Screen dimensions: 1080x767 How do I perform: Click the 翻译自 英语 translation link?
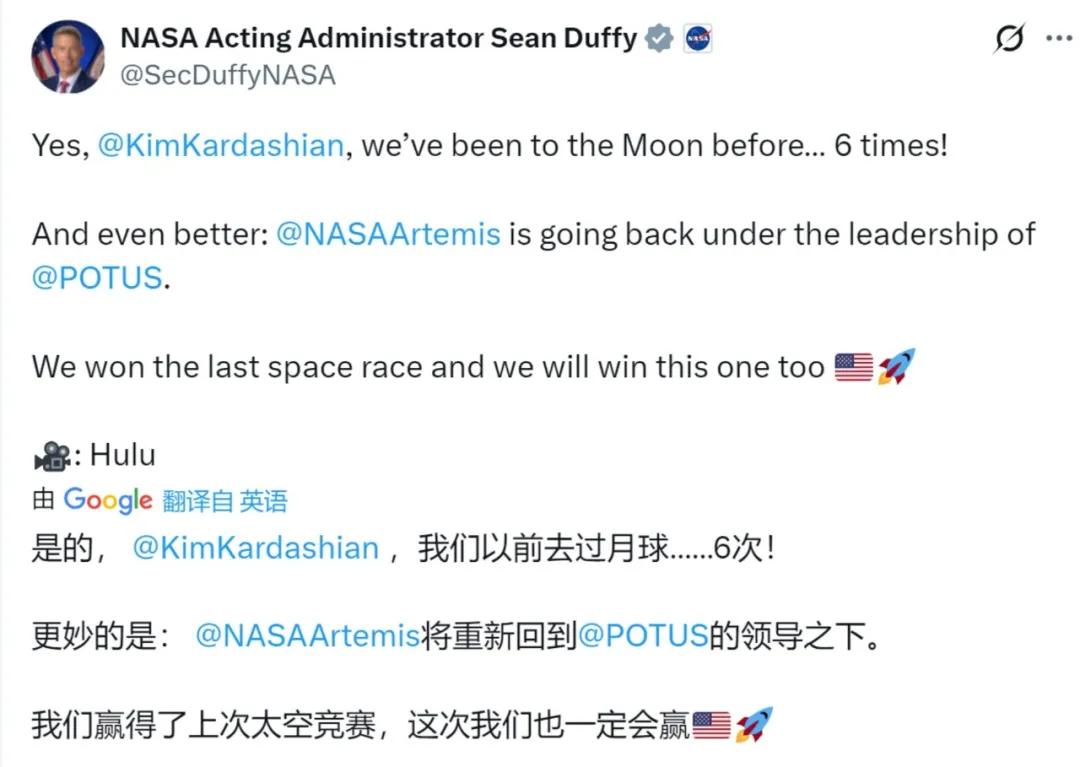pyautogui.click(x=225, y=501)
